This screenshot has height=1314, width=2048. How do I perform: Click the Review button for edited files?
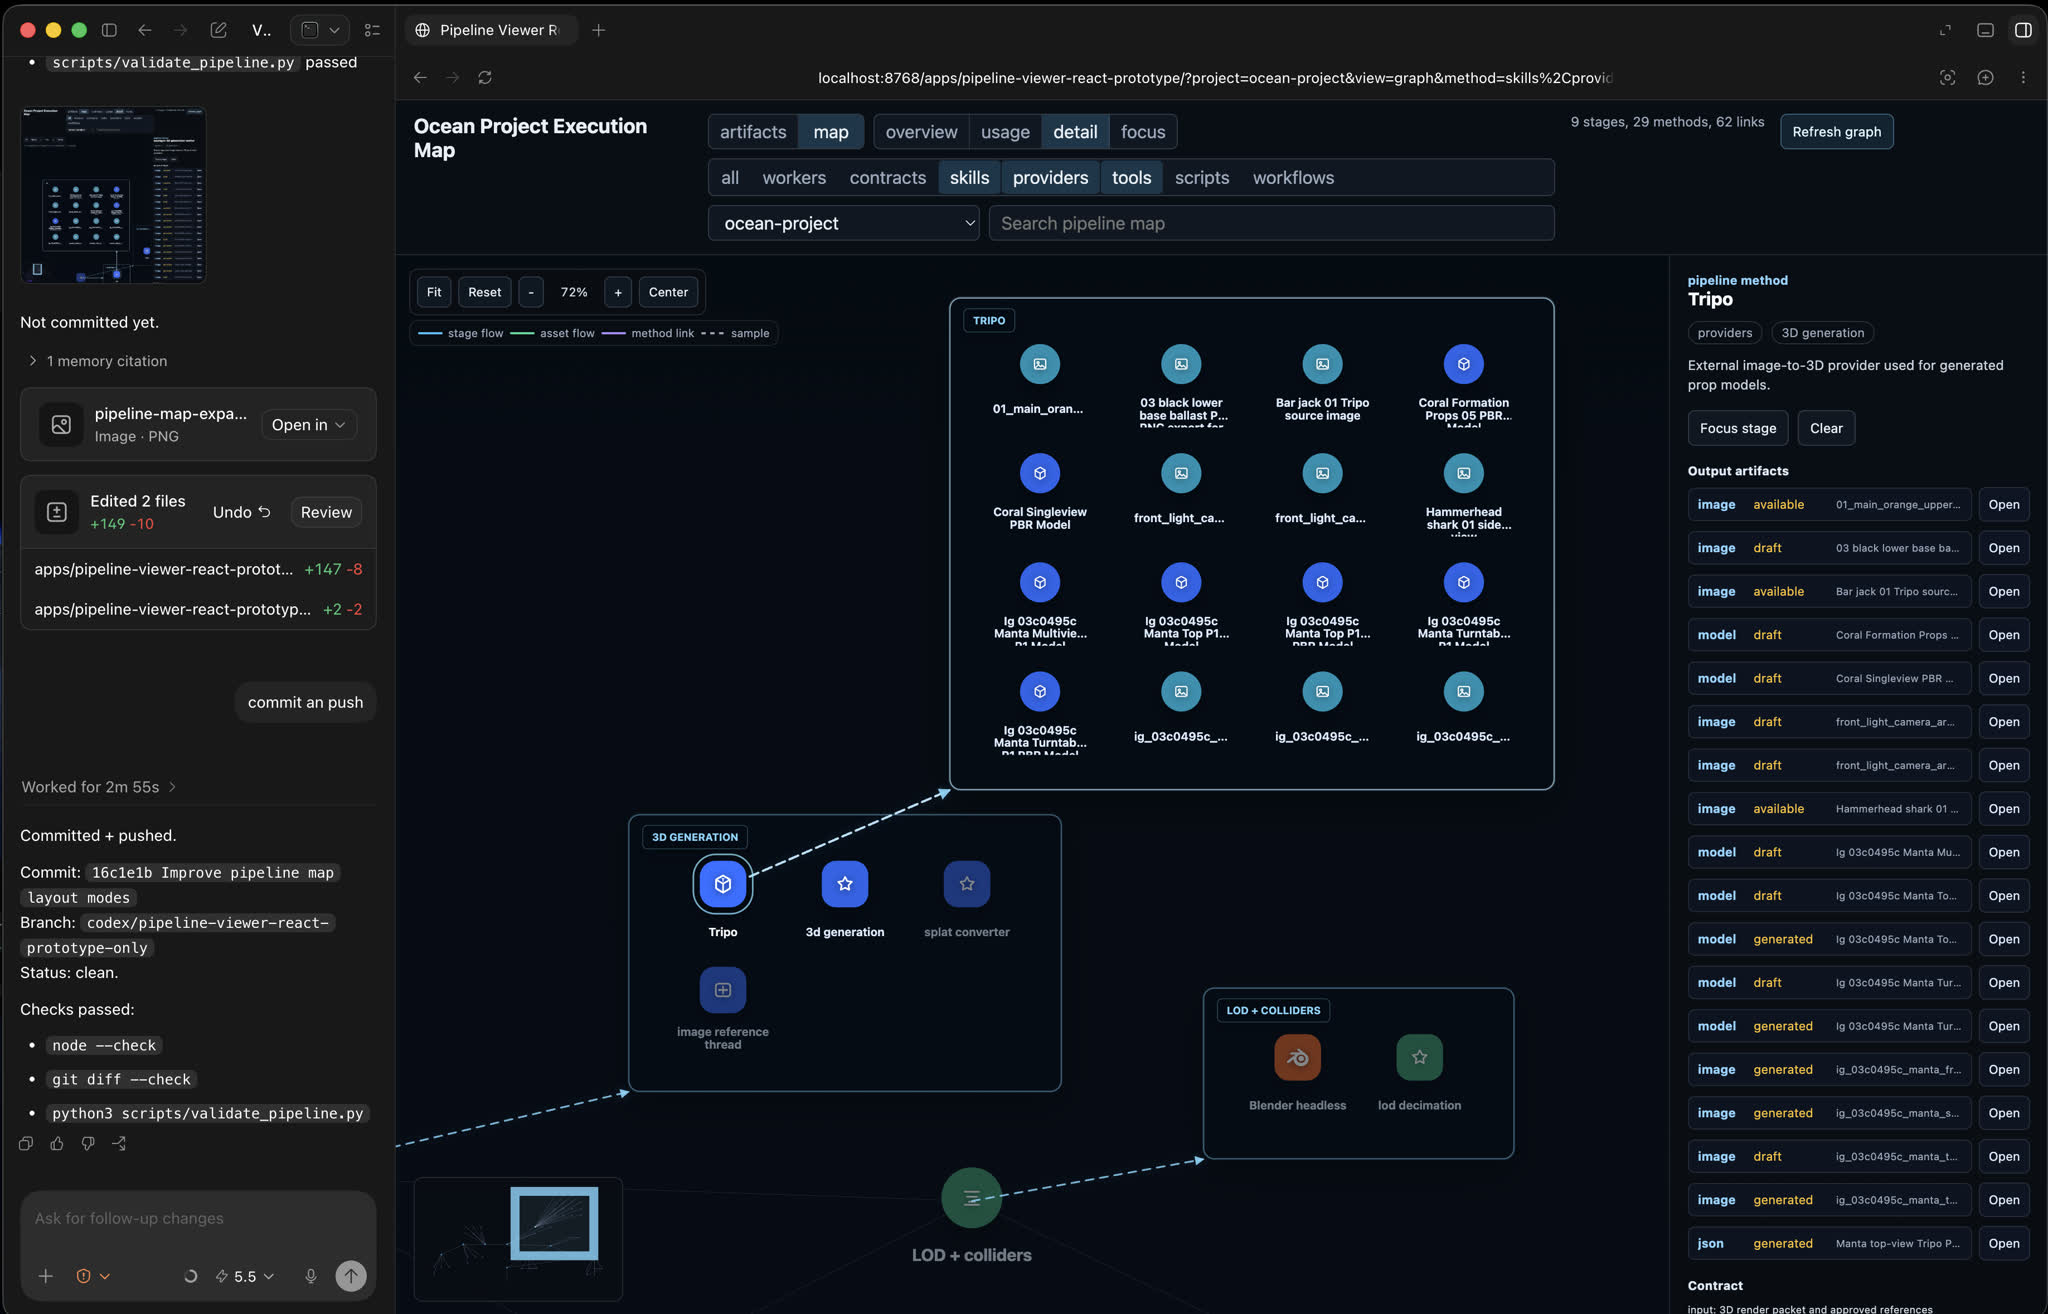[326, 512]
